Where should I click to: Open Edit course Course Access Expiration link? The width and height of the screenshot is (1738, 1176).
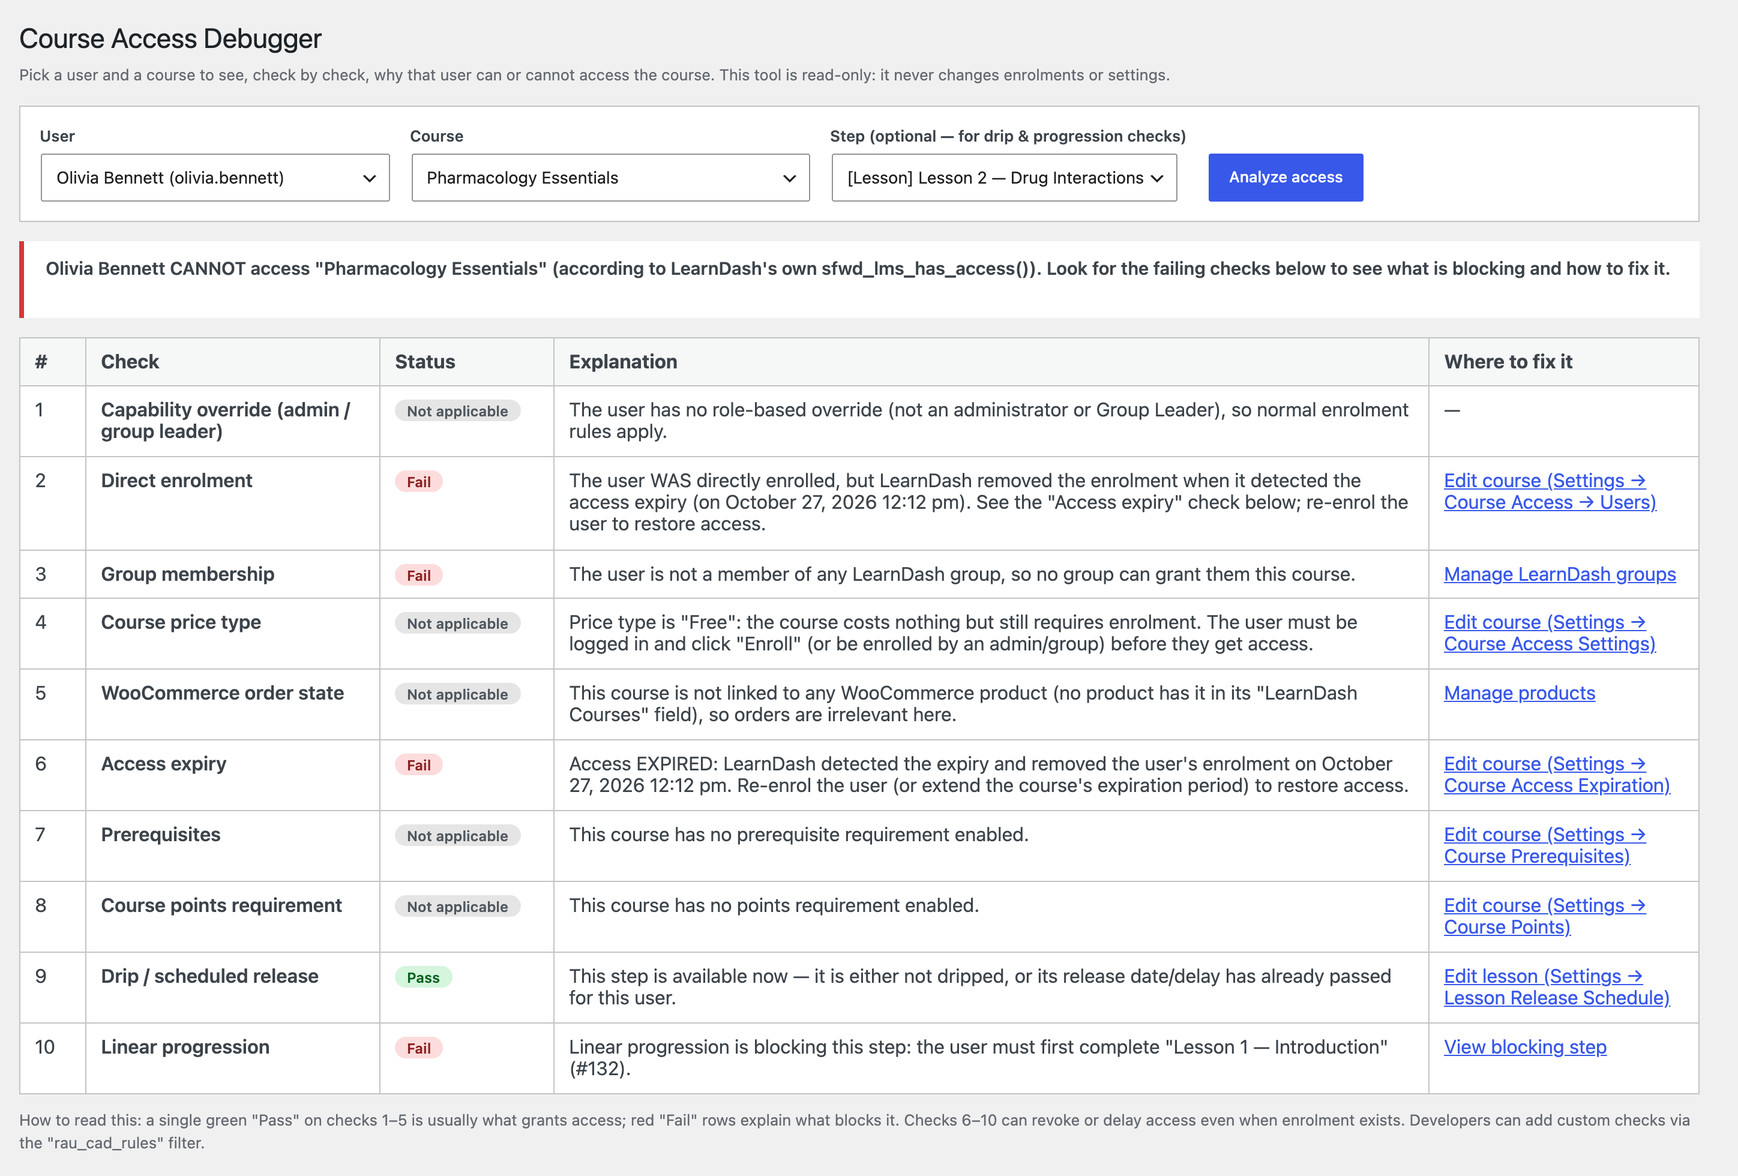coord(1556,774)
